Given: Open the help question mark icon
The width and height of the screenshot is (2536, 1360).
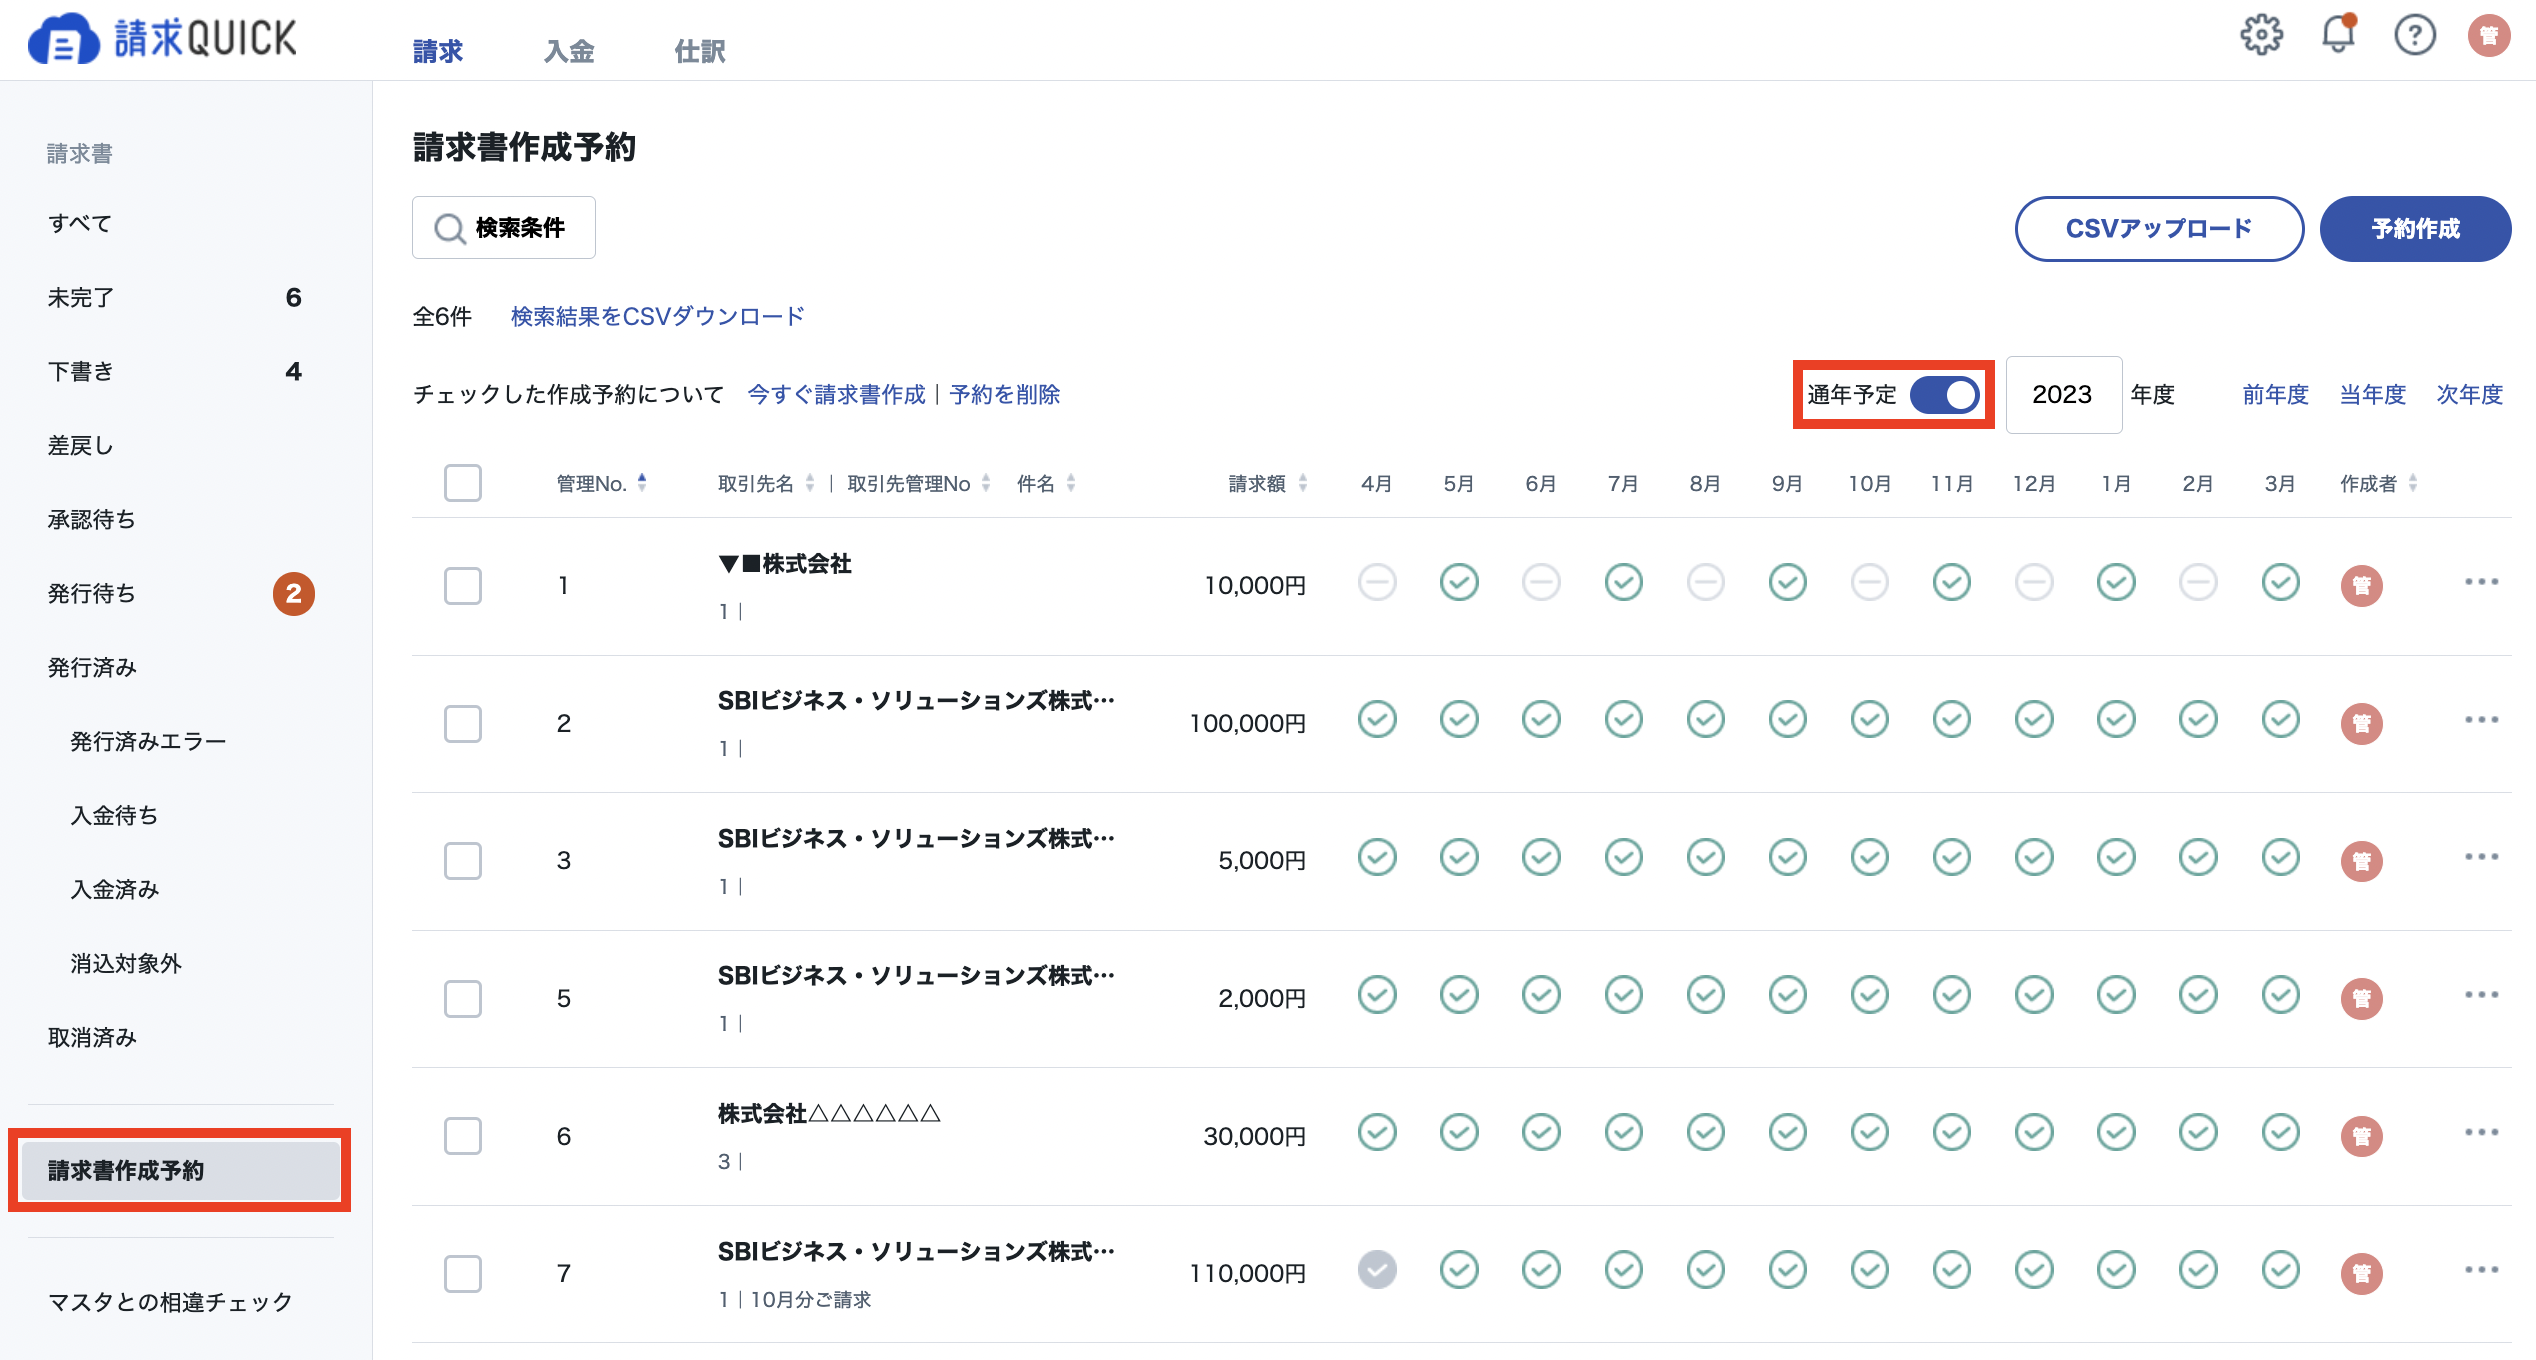Looking at the screenshot, I should coord(2414,36).
